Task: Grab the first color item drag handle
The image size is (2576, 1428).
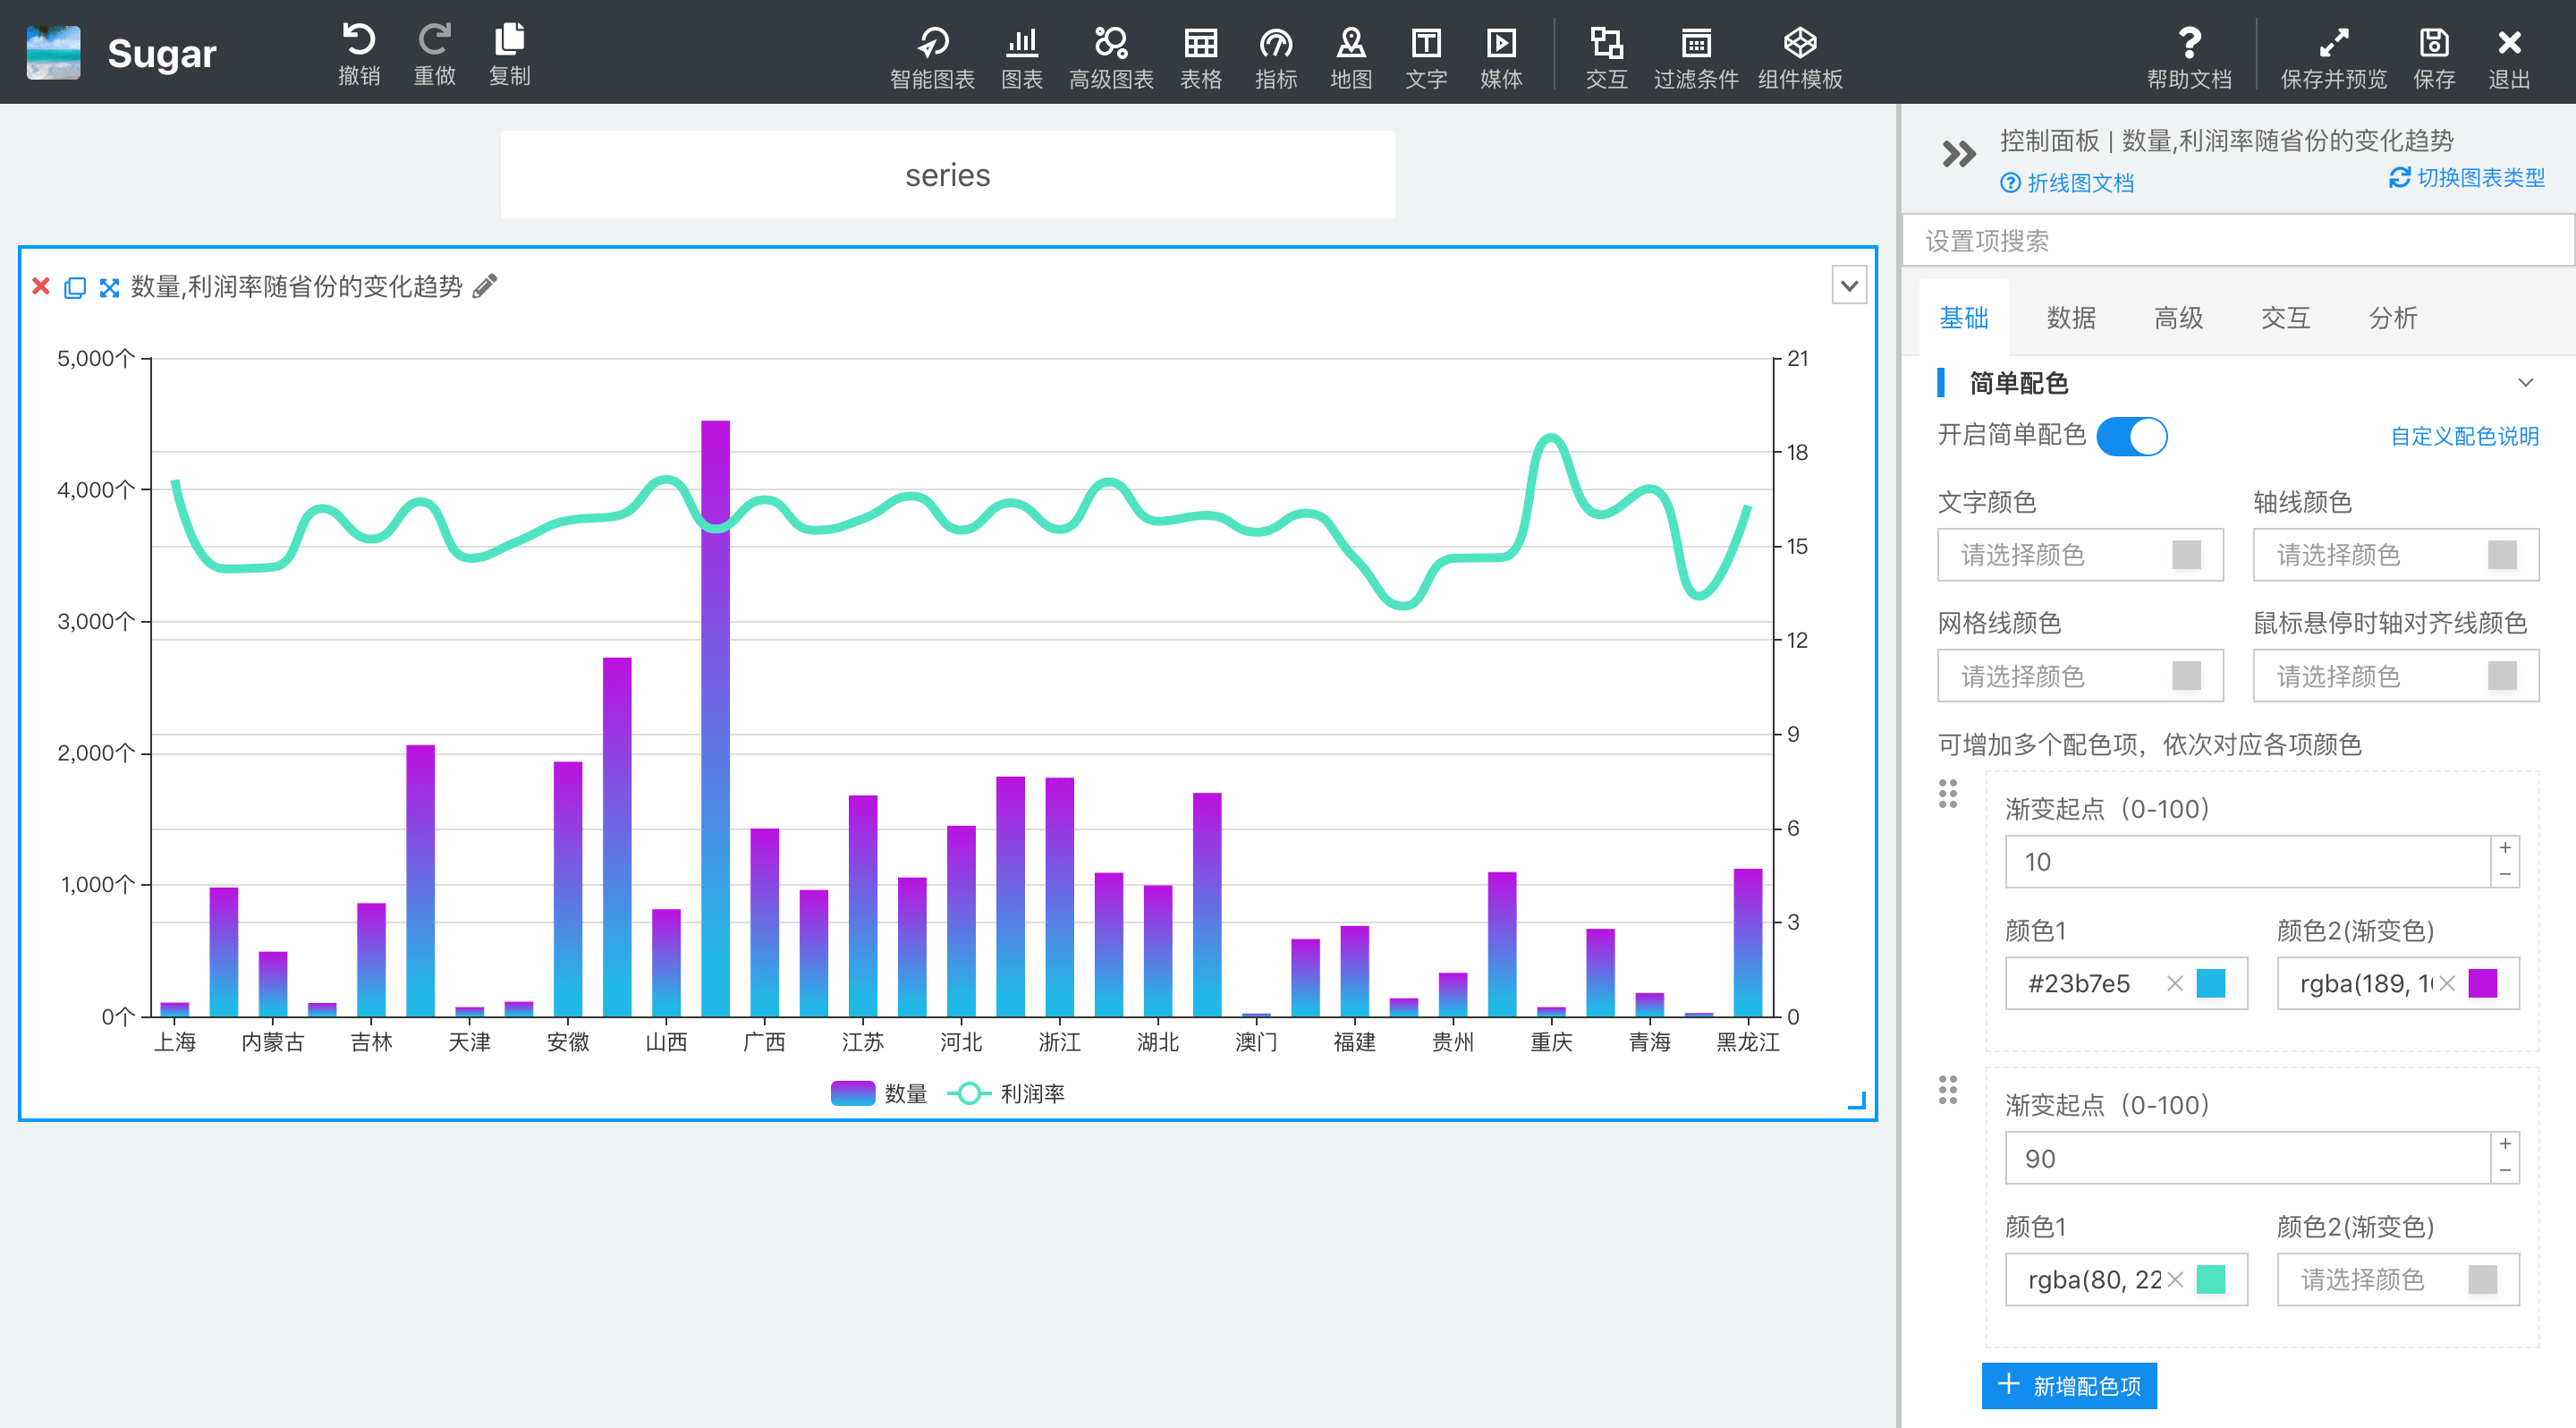Action: coord(1947,794)
